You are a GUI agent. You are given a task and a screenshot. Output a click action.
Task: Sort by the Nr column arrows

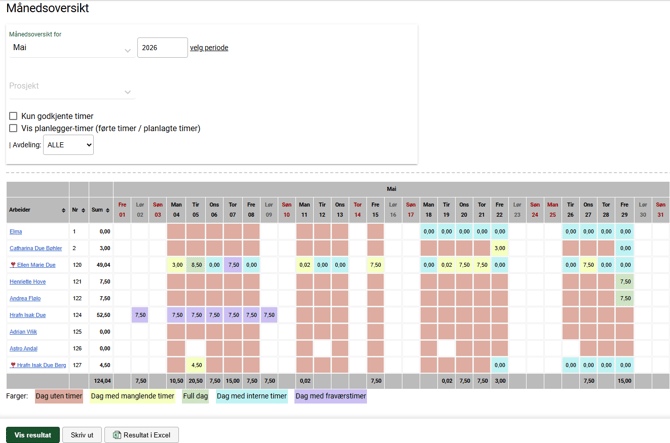(x=83, y=210)
